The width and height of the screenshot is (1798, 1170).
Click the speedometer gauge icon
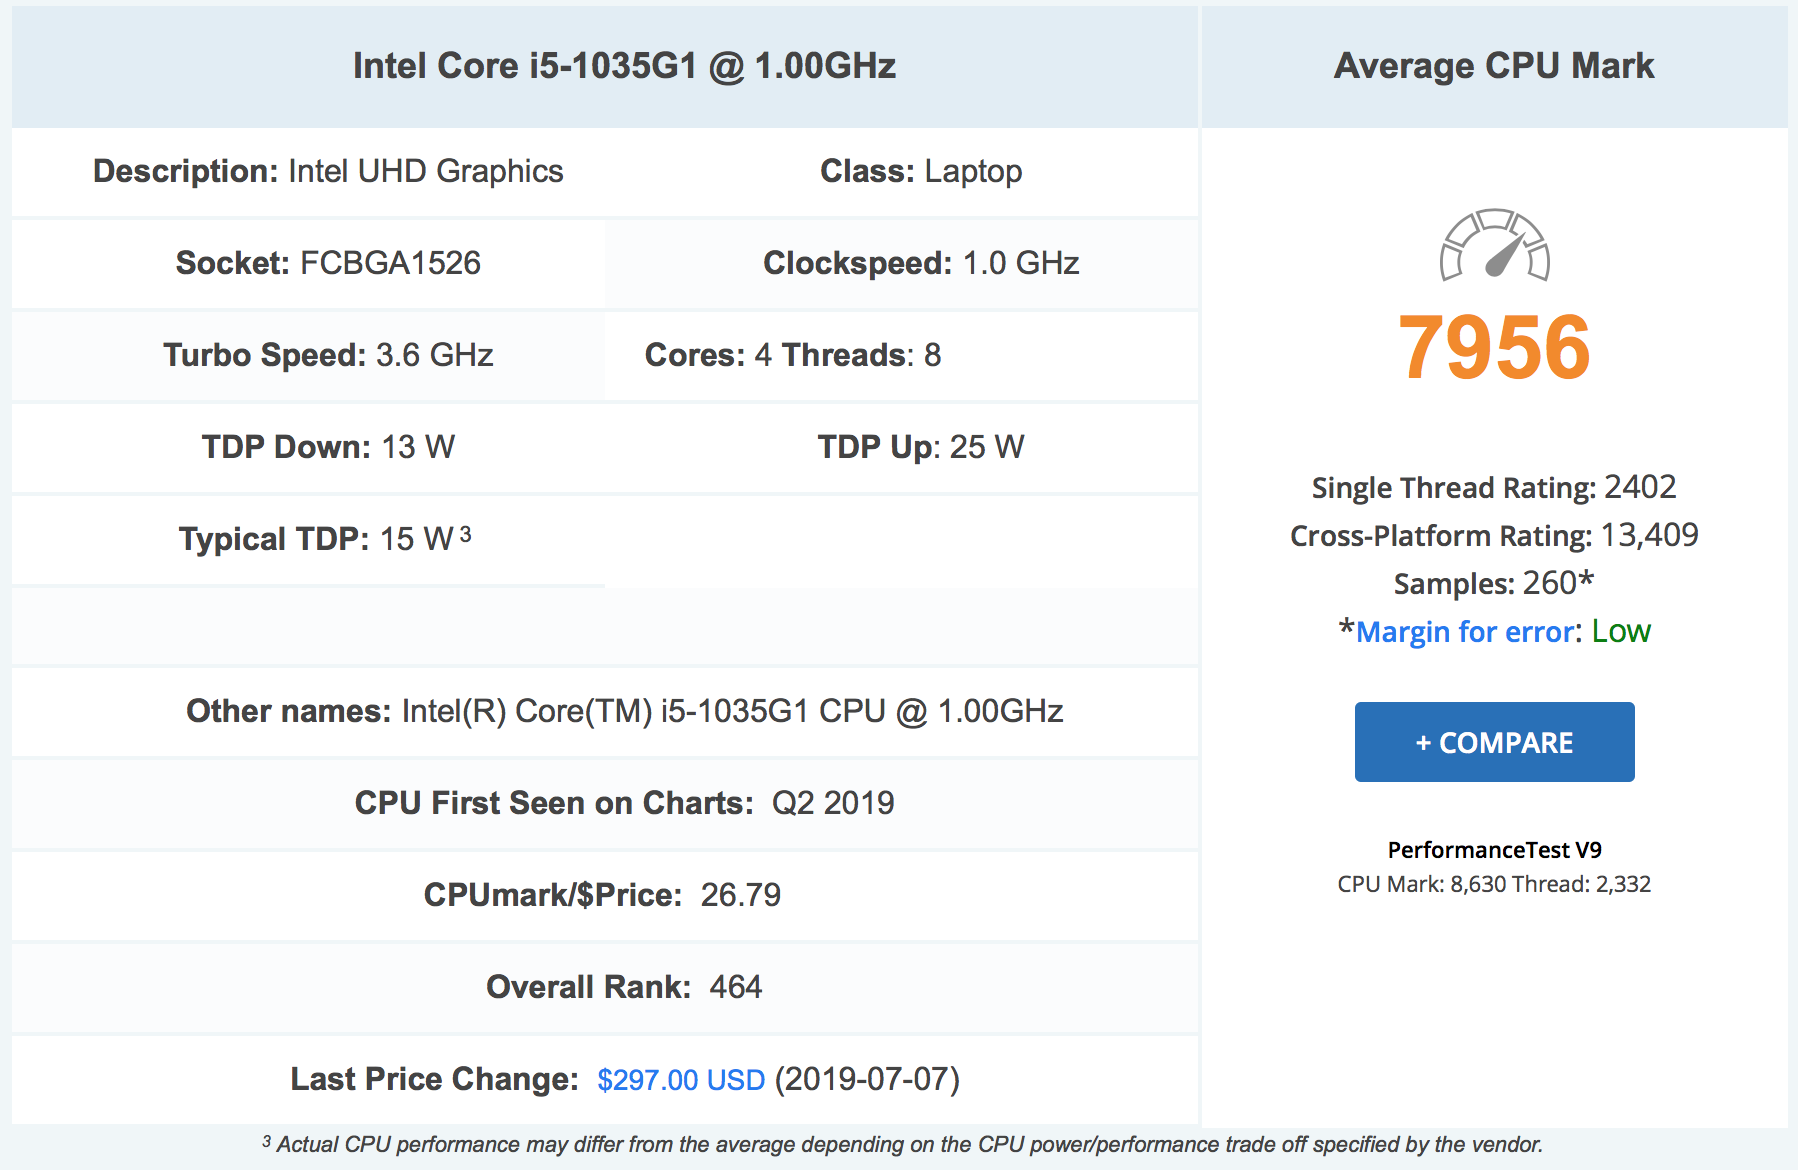click(1494, 245)
